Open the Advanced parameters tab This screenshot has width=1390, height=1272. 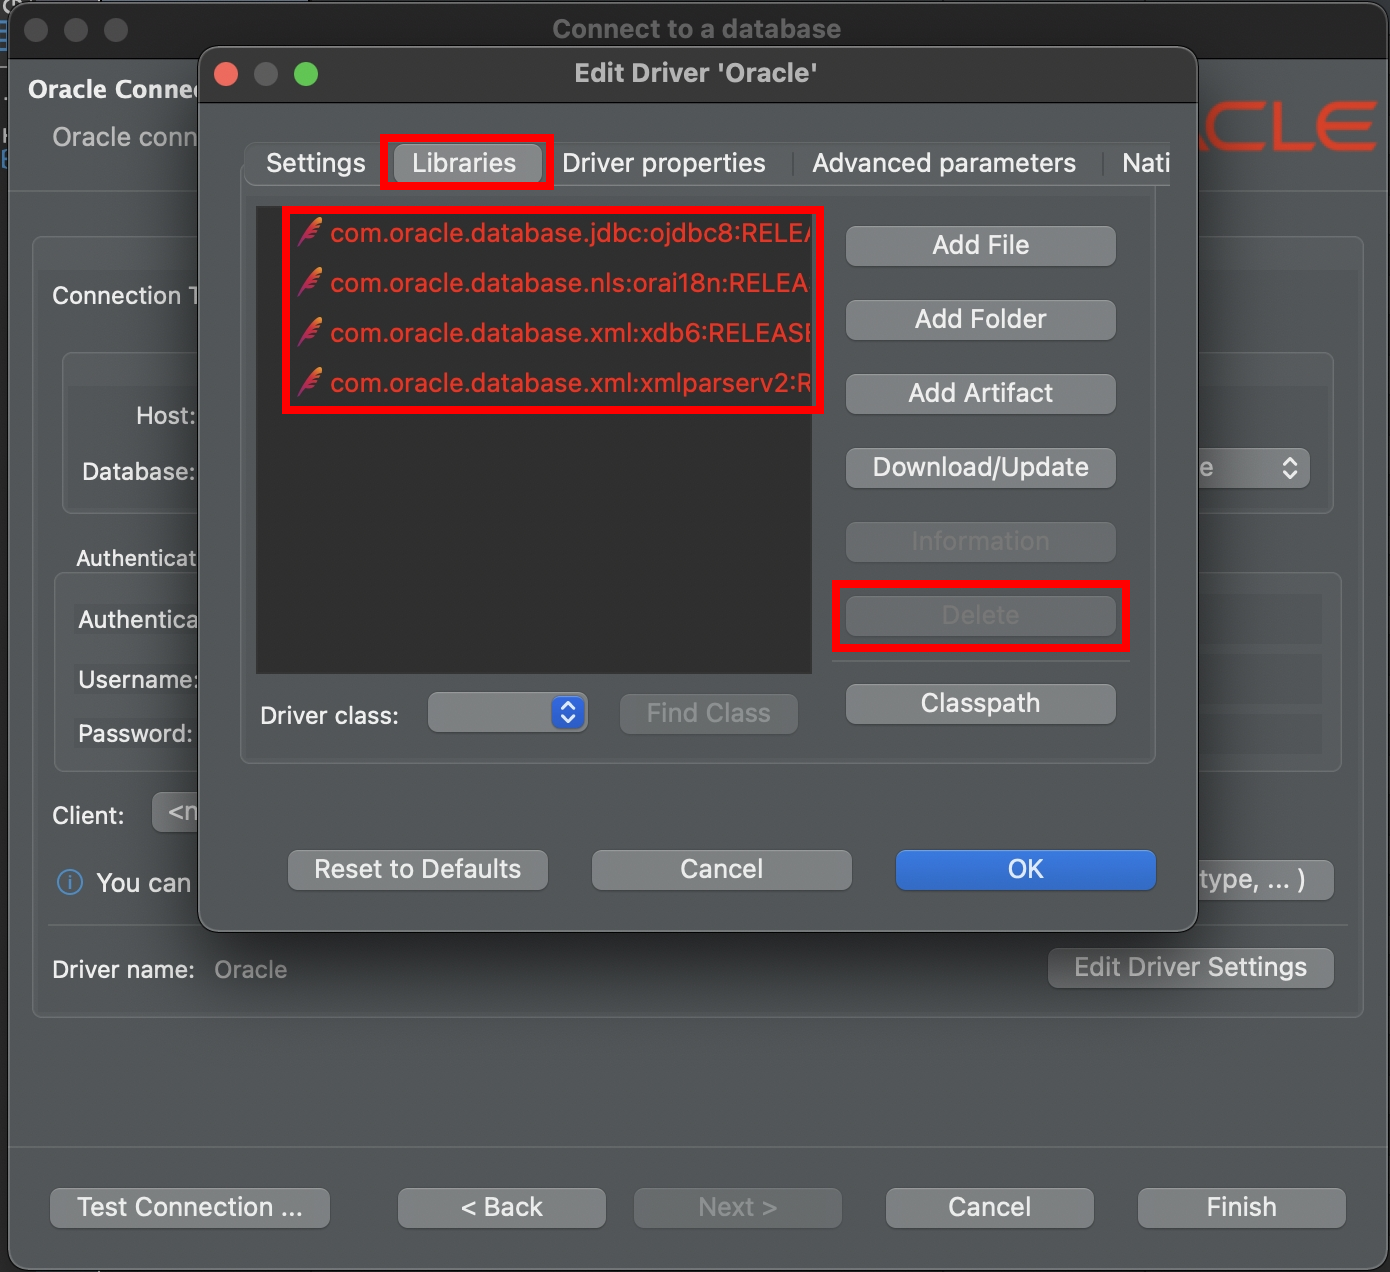[x=944, y=163]
